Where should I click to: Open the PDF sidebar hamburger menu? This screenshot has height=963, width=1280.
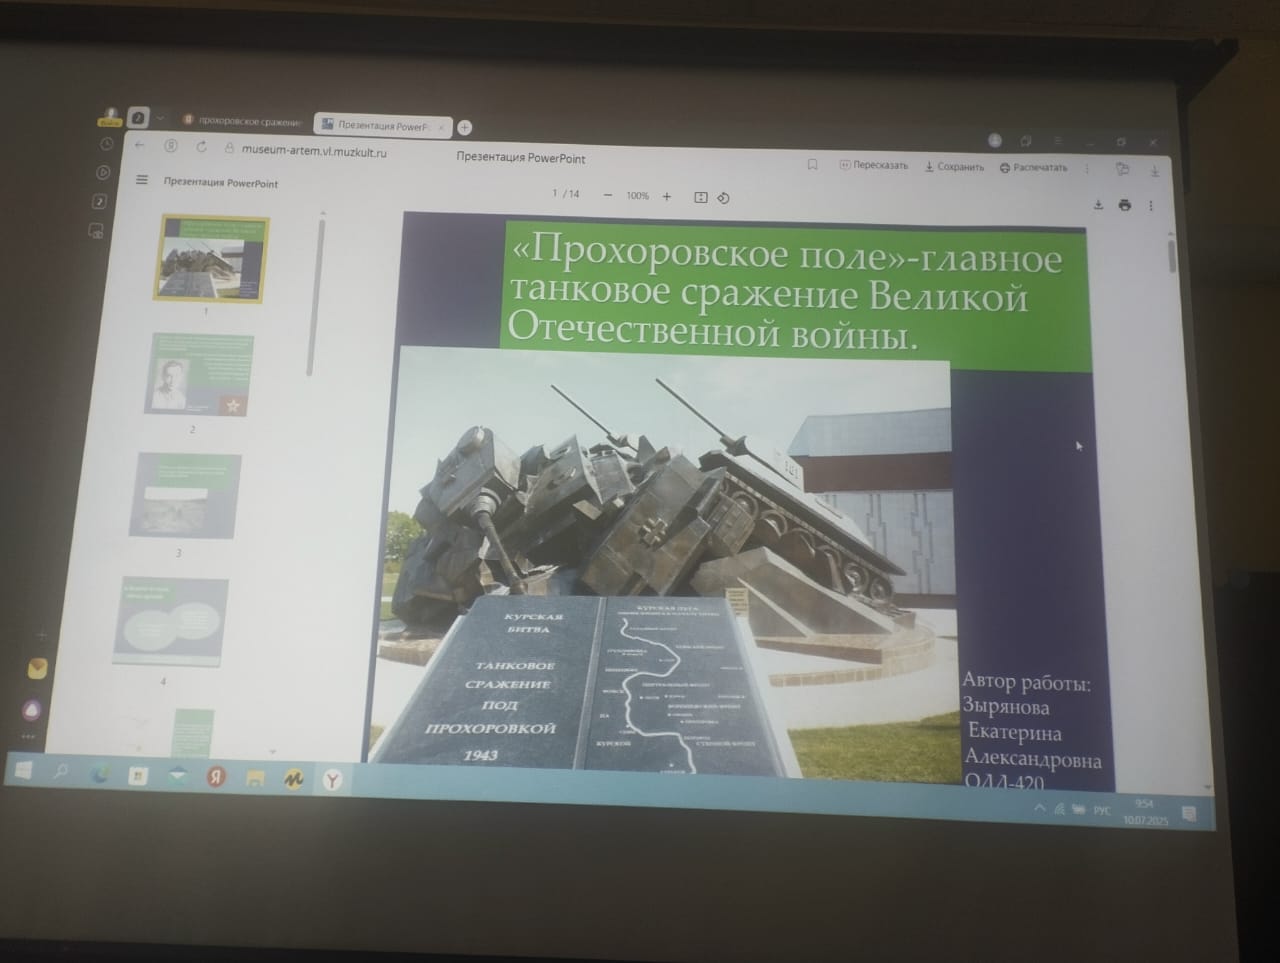point(142,181)
